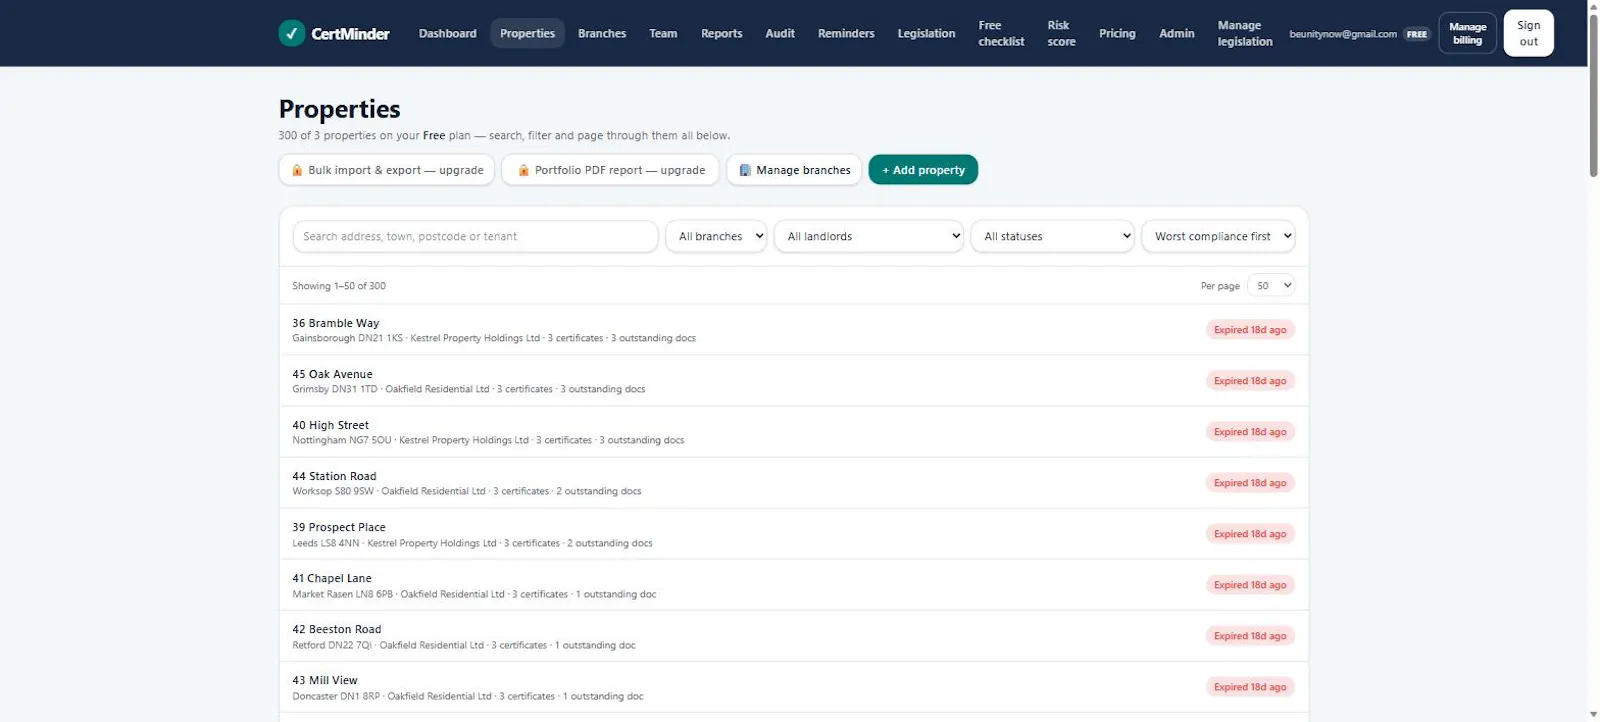Click the Sign out button
The width and height of the screenshot is (1600, 722).
tap(1528, 33)
